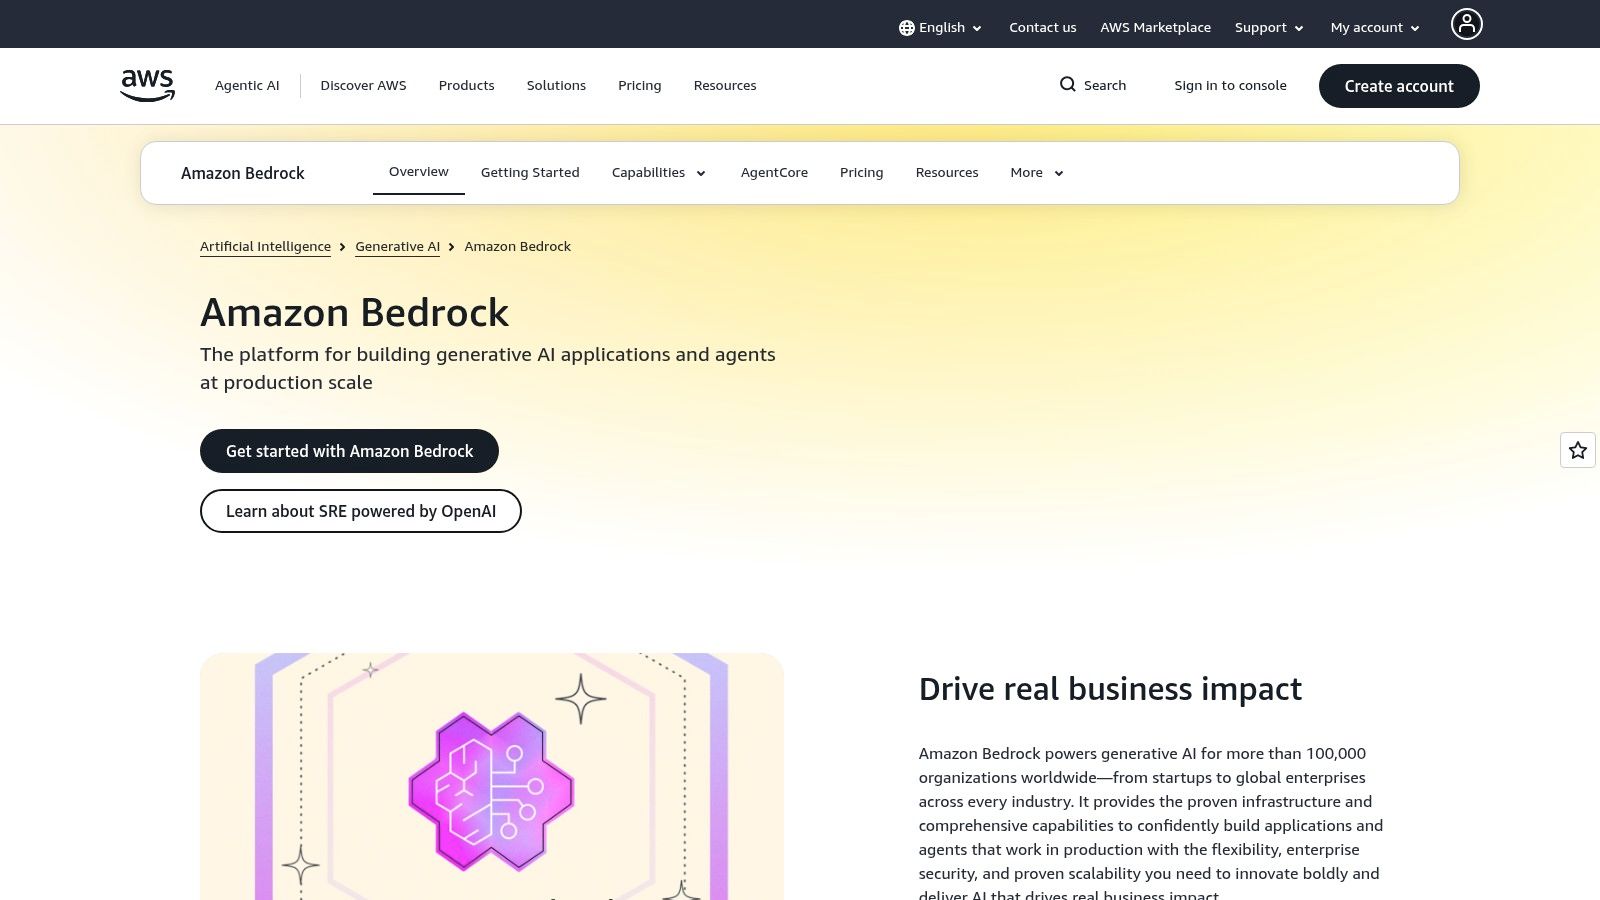Image resolution: width=1600 pixels, height=900 pixels.
Task: Open top navigation Pricing menu
Action: click(639, 86)
